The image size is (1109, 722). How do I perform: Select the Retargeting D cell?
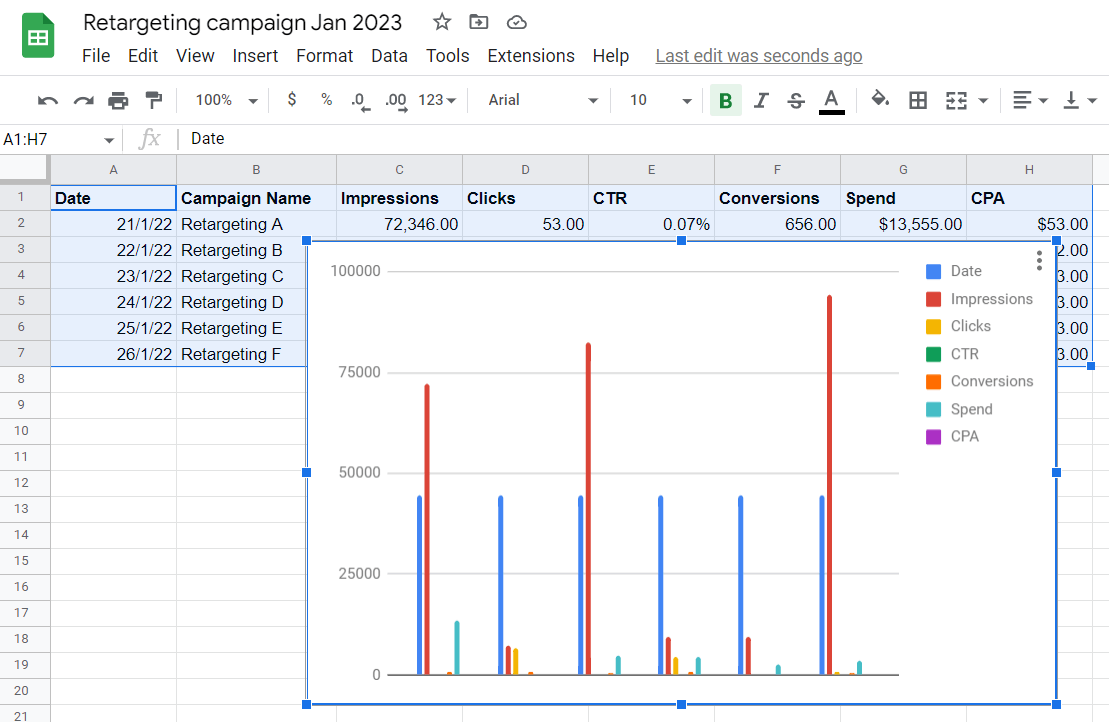click(242, 302)
